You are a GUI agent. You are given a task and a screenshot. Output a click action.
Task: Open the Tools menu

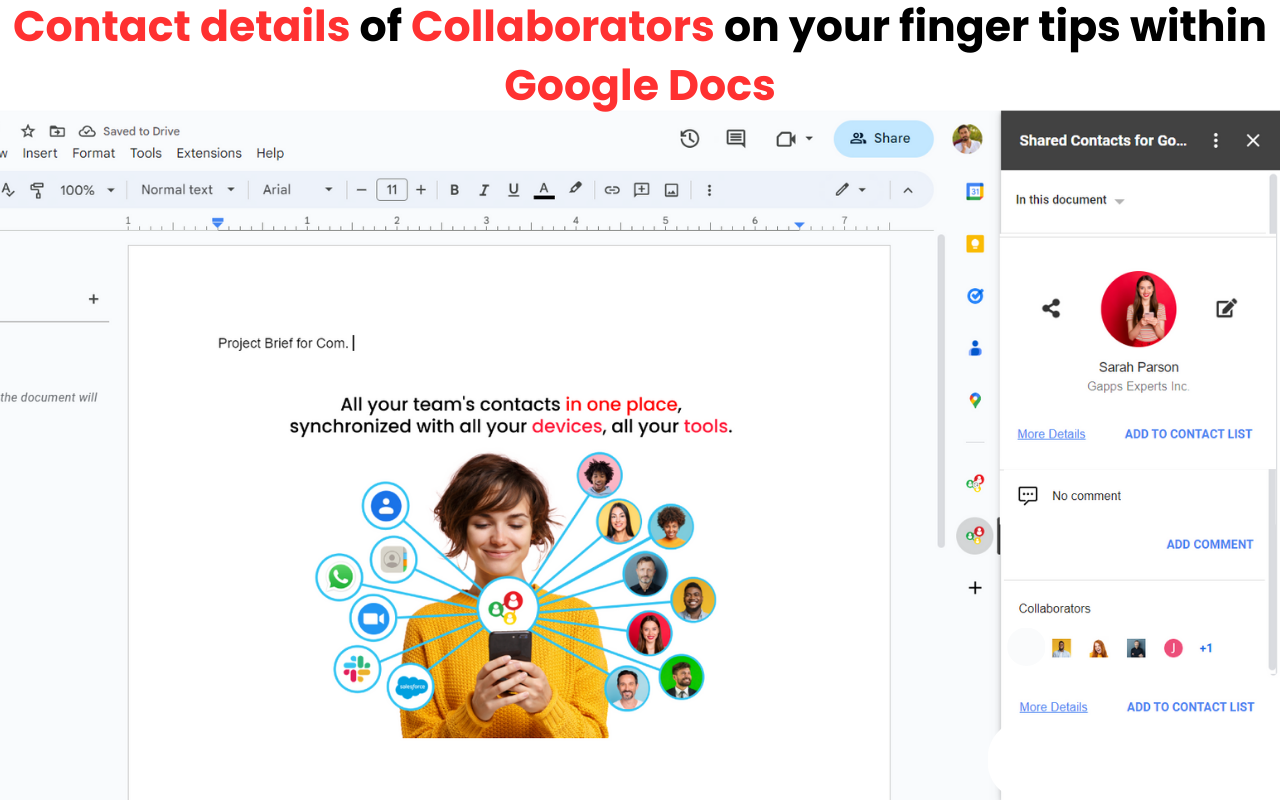click(x=146, y=153)
